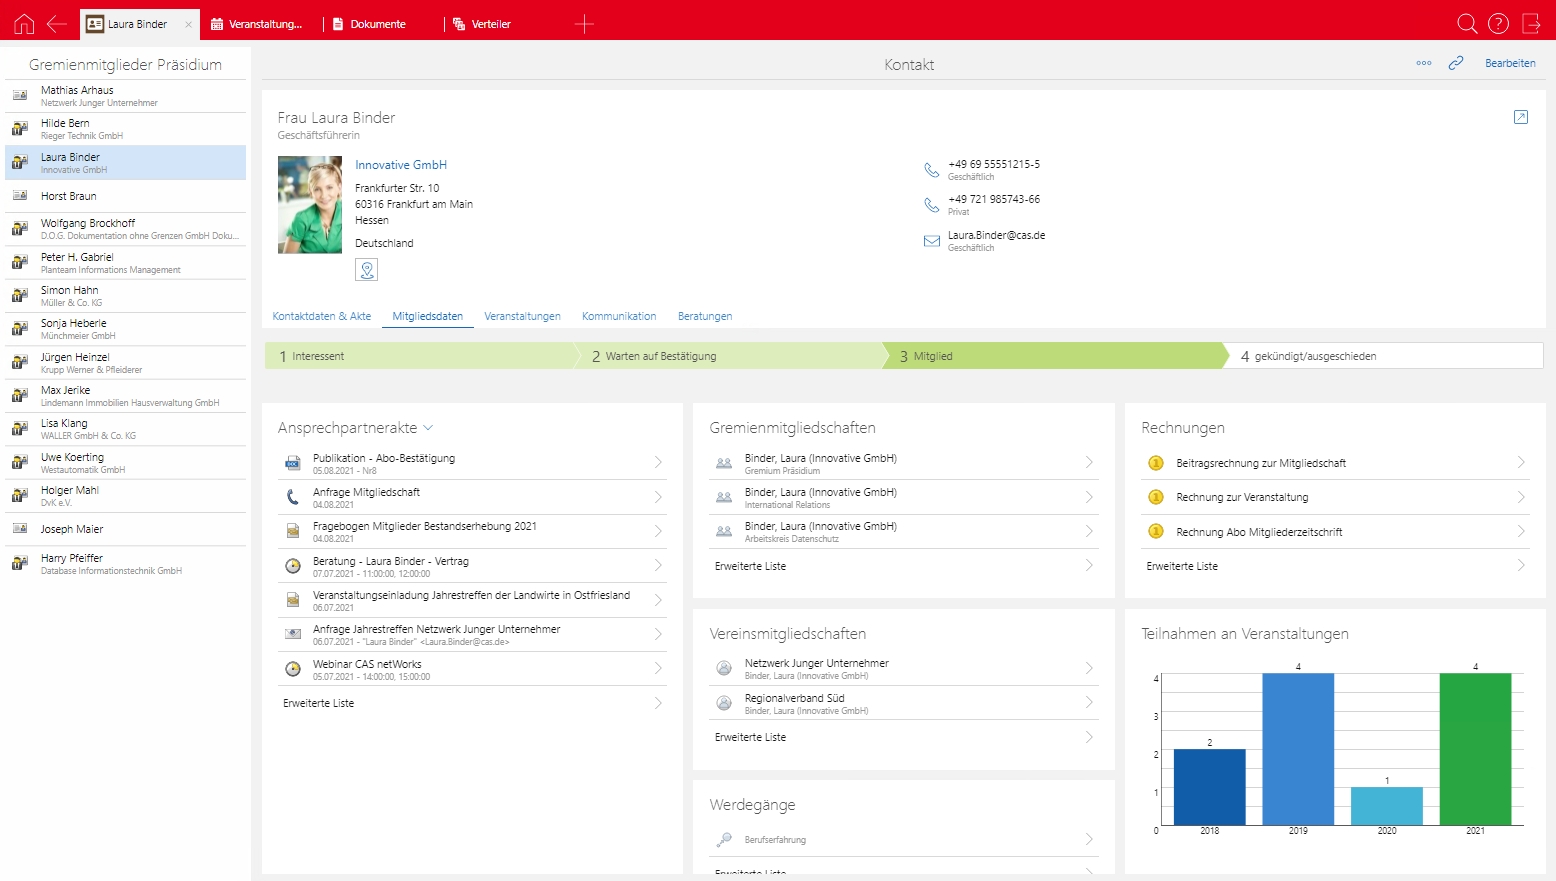The image size is (1556, 881).
Task: Expand Erweiterte Liste under Rechnungen
Action: 1336,566
